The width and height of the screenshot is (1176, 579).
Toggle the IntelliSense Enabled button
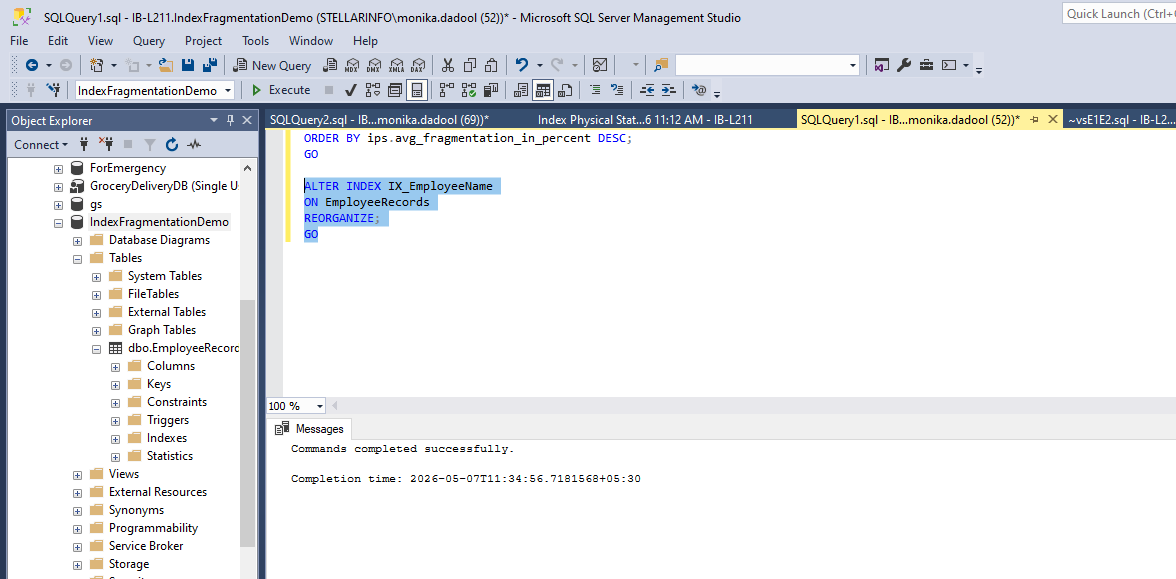(x=417, y=90)
